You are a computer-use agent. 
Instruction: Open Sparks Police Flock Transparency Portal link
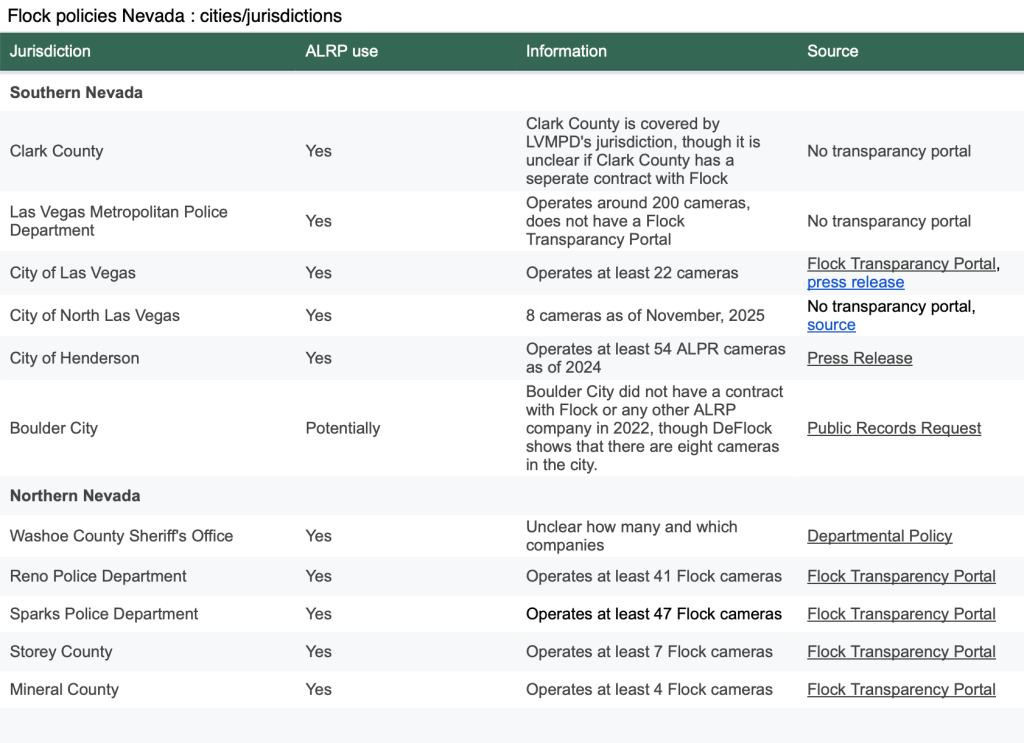click(901, 614)
